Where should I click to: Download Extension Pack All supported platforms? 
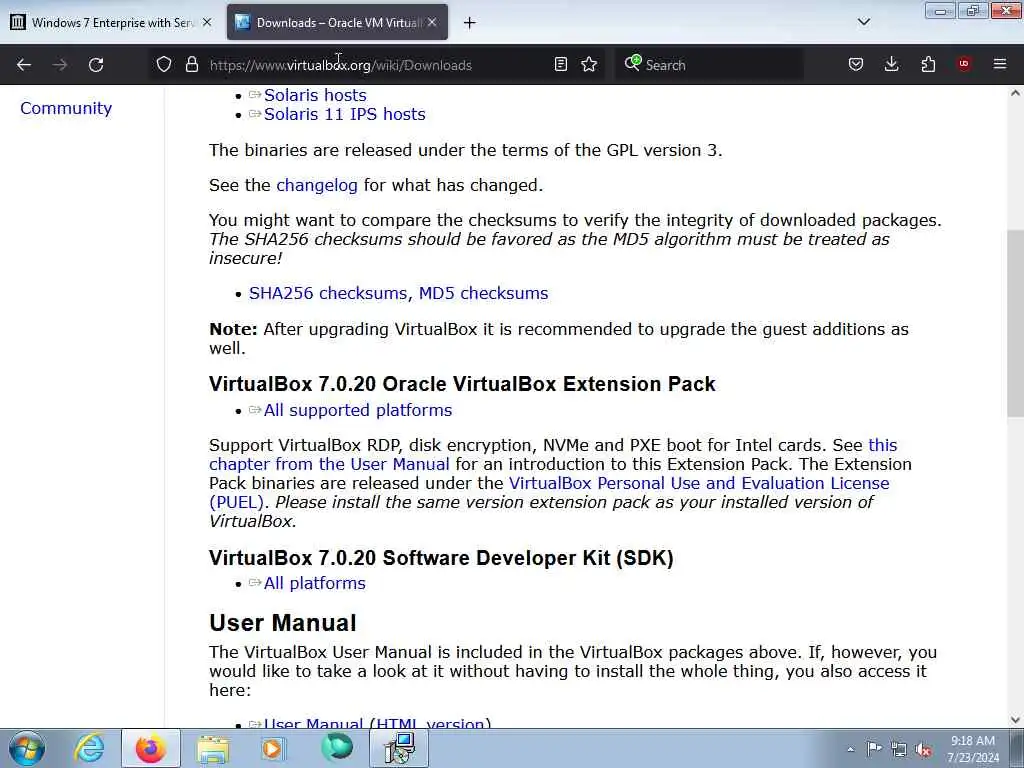358,410
